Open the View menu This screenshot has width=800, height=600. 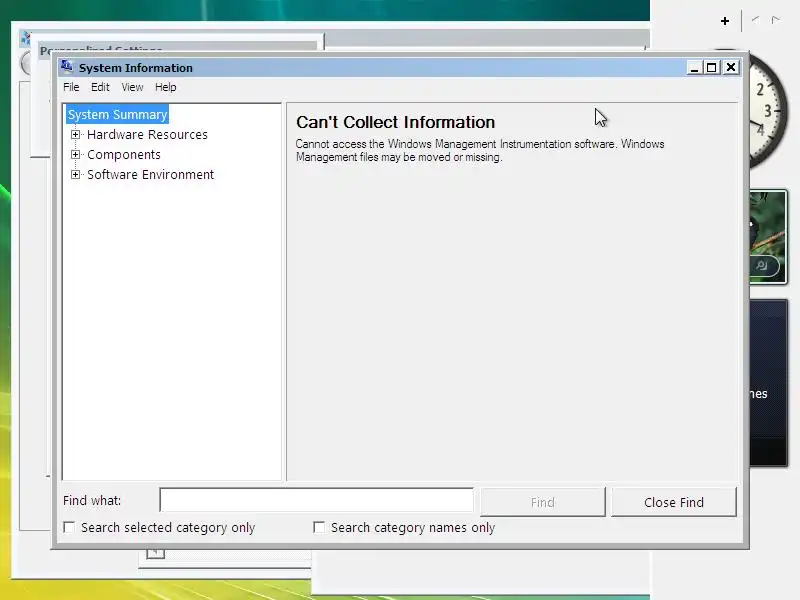pos(132,87)
